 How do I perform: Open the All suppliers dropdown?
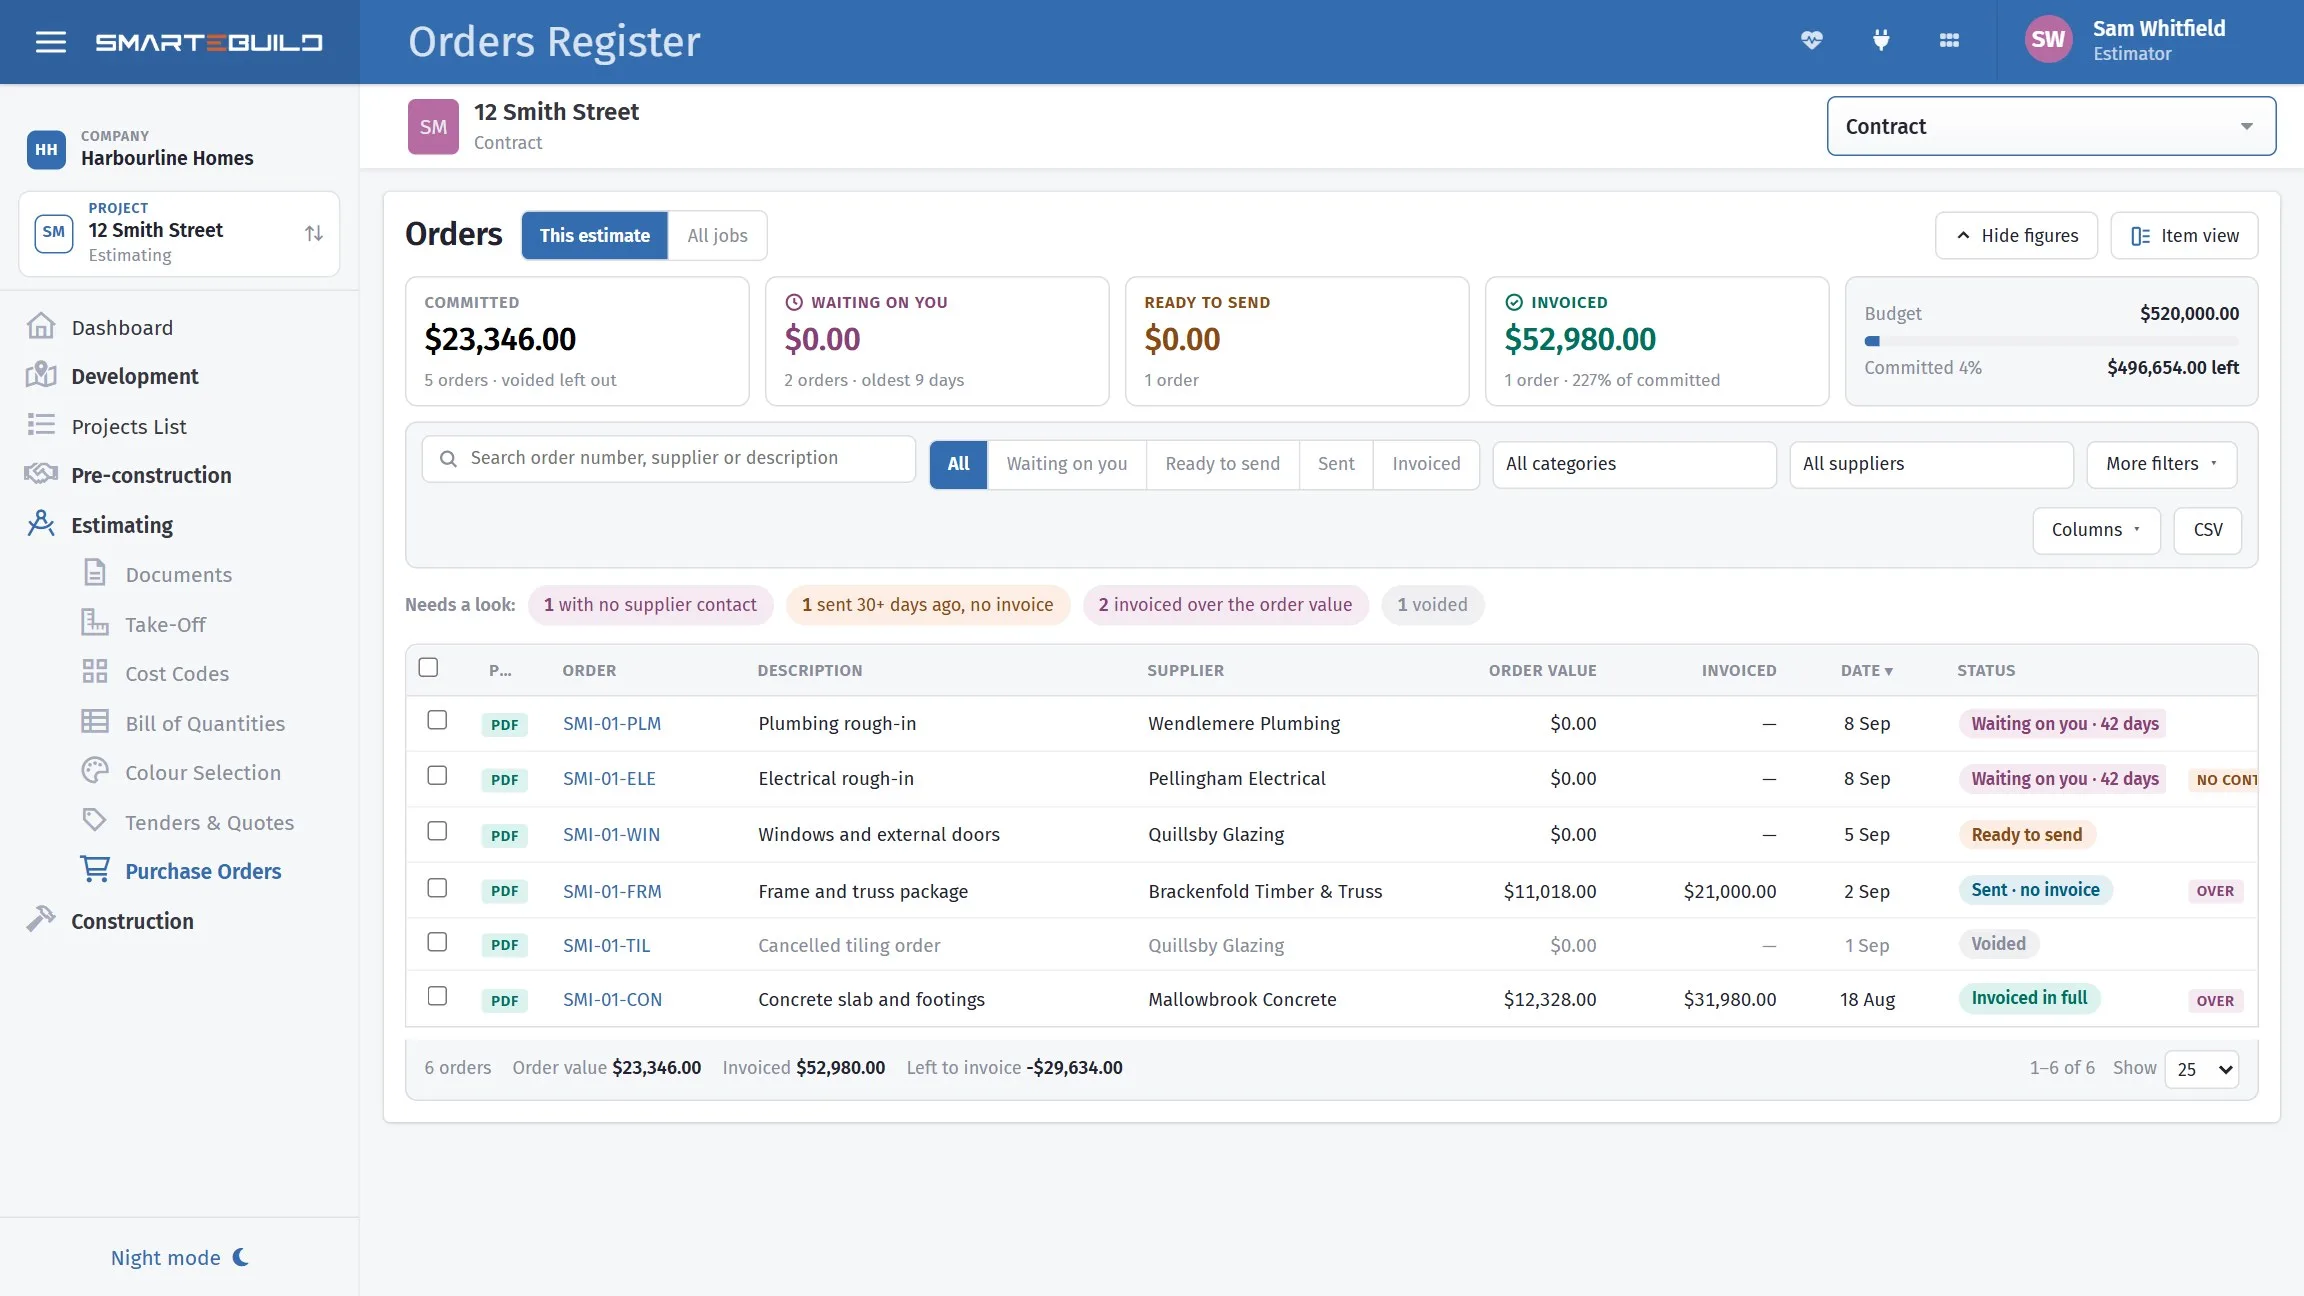click(x=1931, y=464)
